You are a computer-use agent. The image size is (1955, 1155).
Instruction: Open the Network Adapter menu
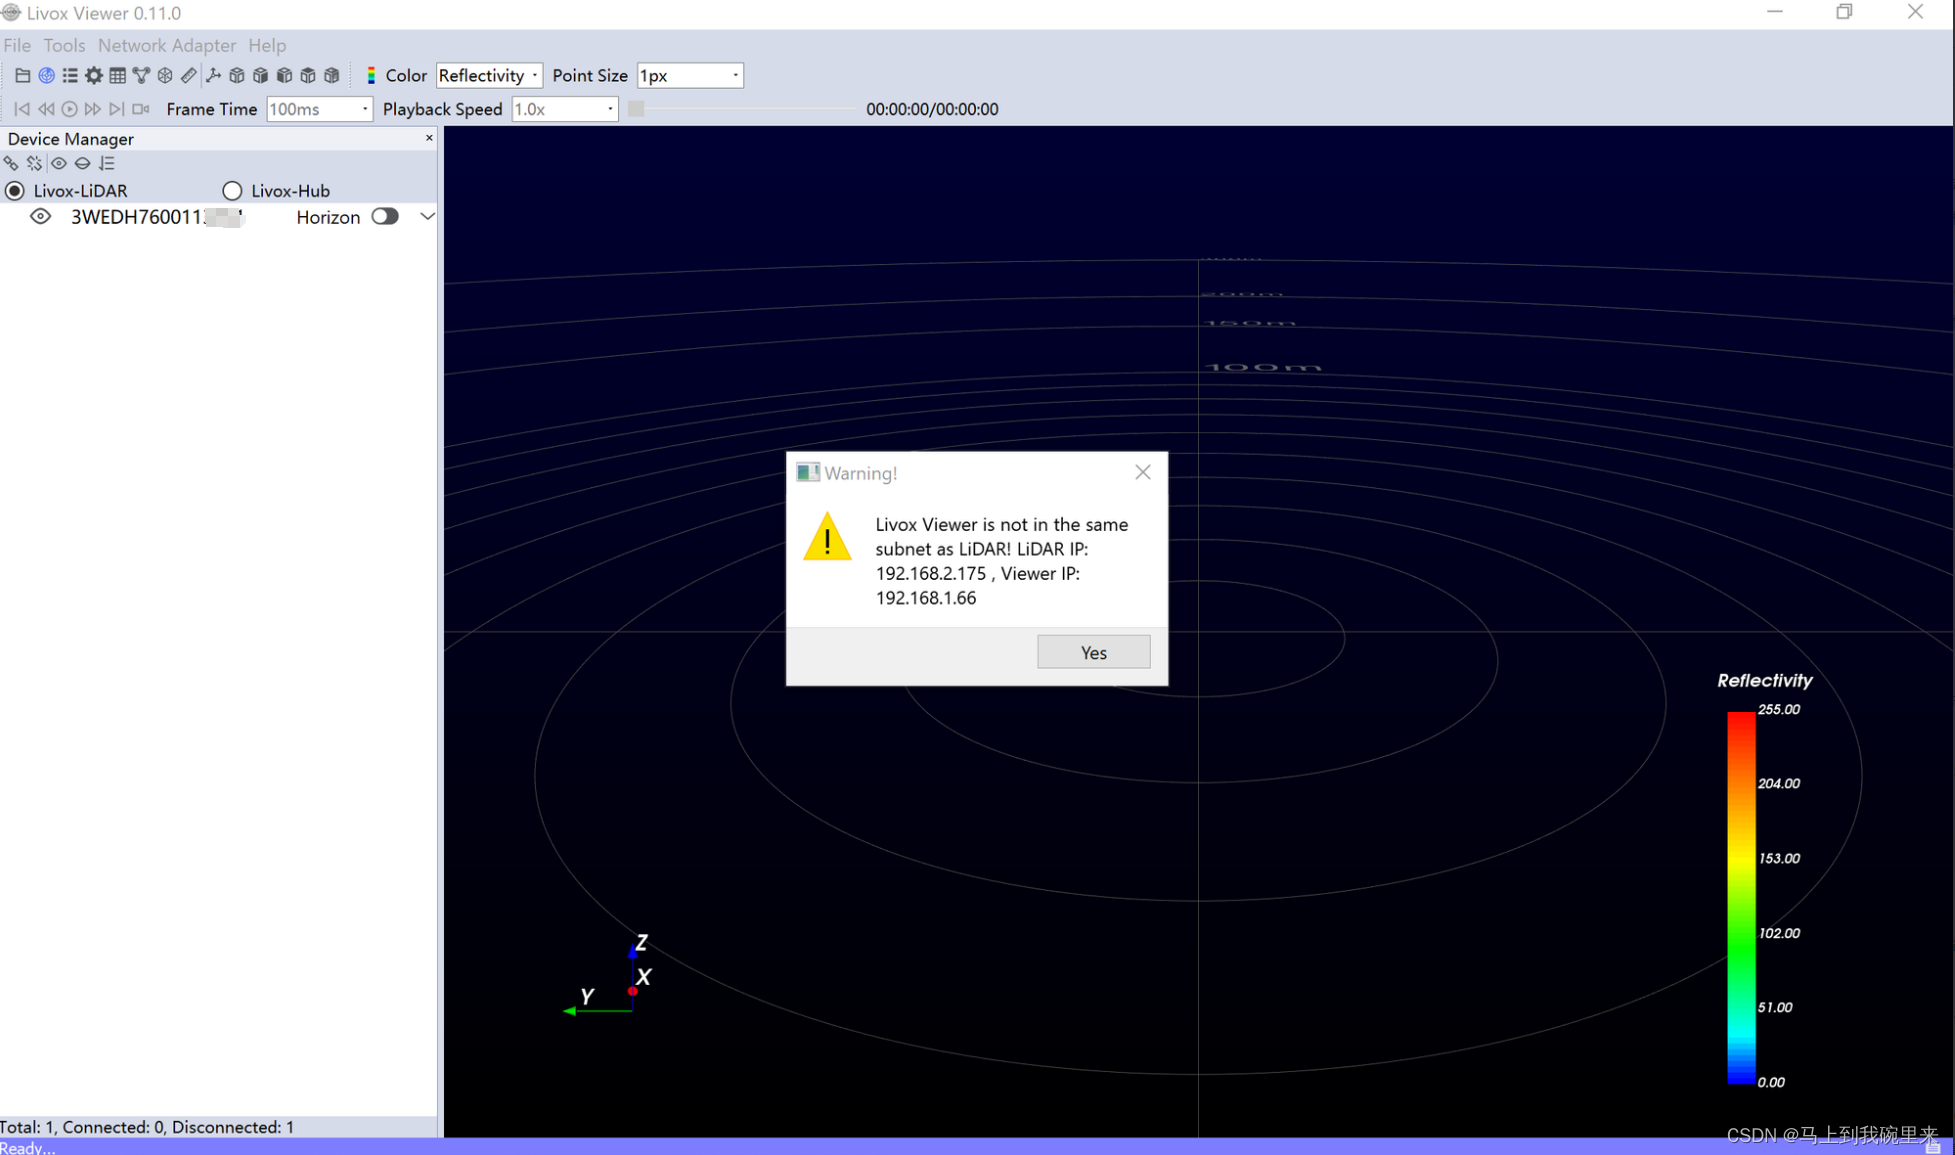(x=167, y=45)
